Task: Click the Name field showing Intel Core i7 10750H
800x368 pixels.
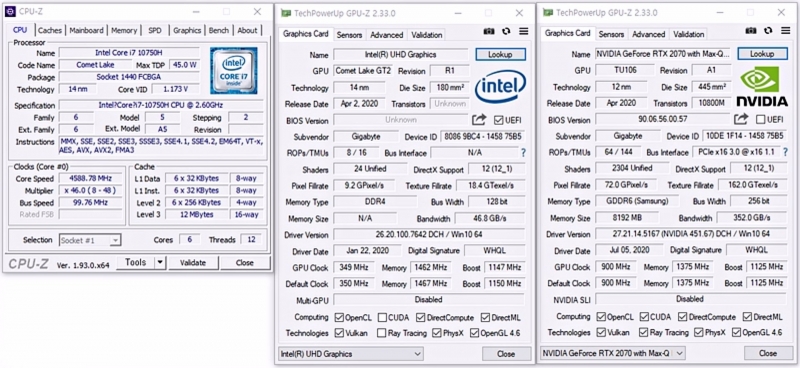Action: [129, 53]
